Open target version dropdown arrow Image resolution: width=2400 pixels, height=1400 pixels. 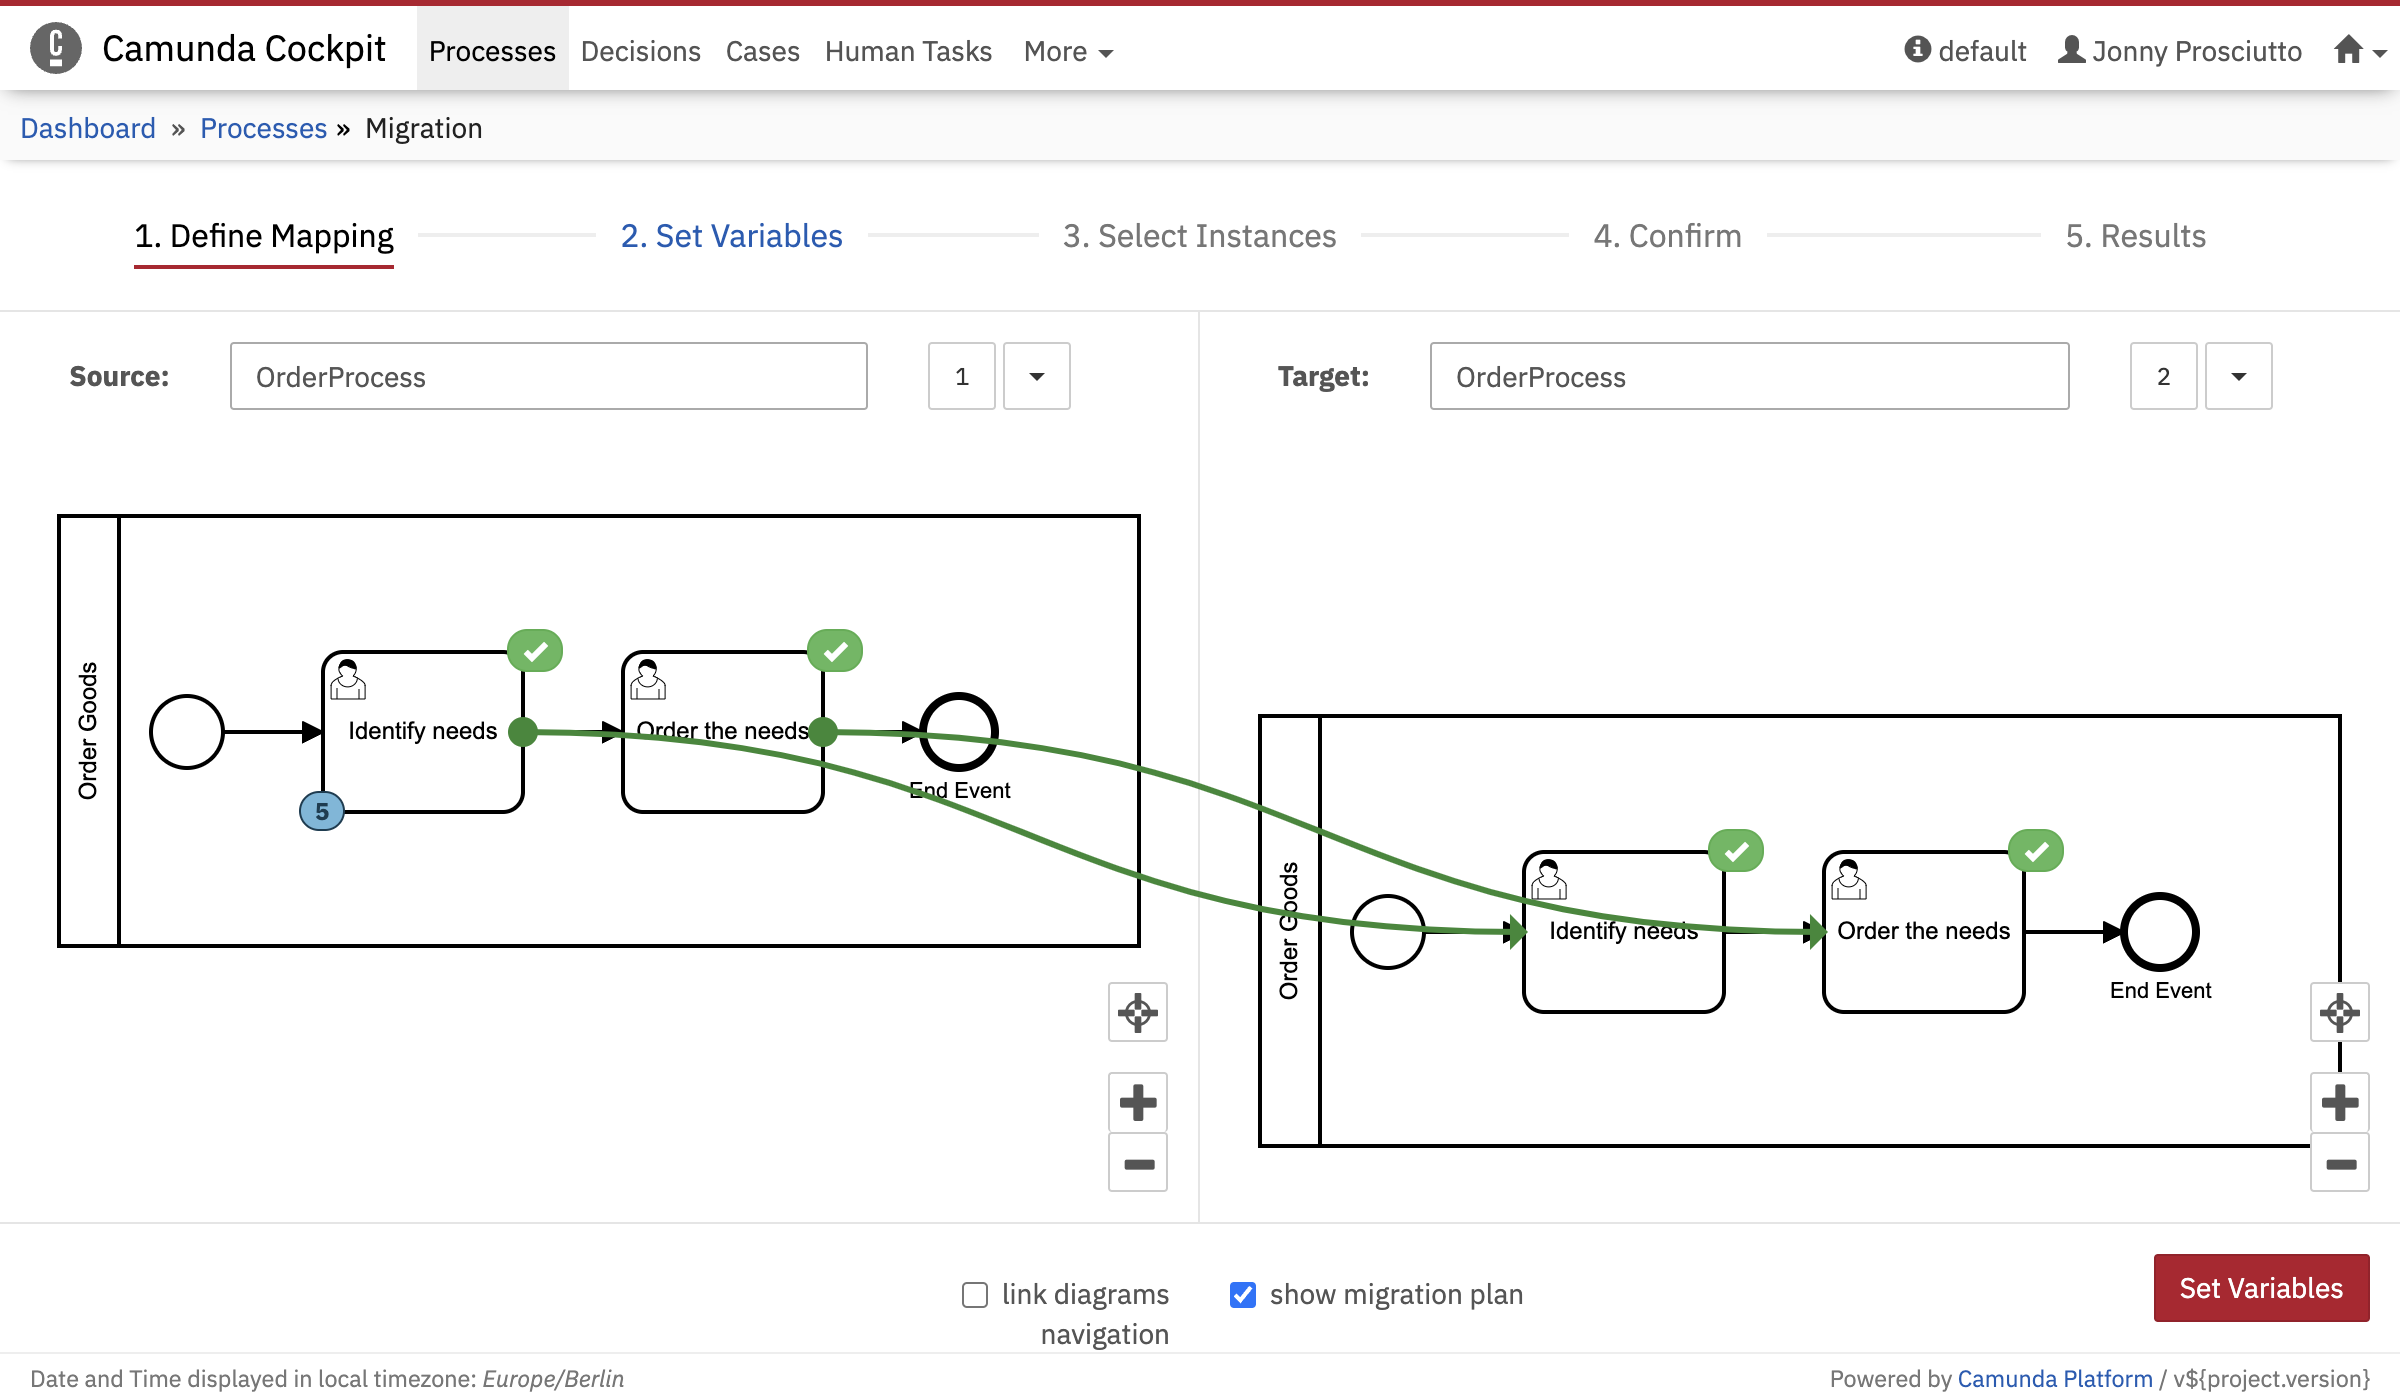pyautogui.click(x=2239, y=376)
